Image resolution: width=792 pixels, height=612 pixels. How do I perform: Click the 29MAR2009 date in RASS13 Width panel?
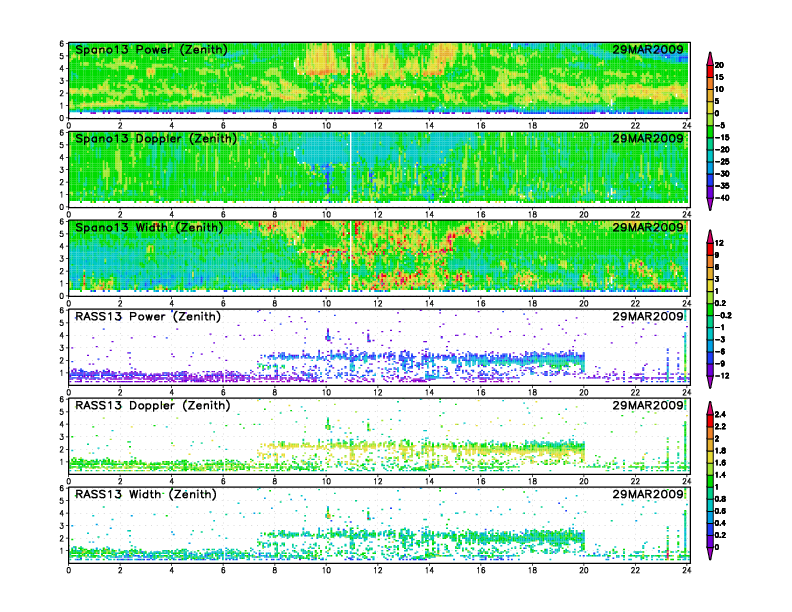(648, 494)
